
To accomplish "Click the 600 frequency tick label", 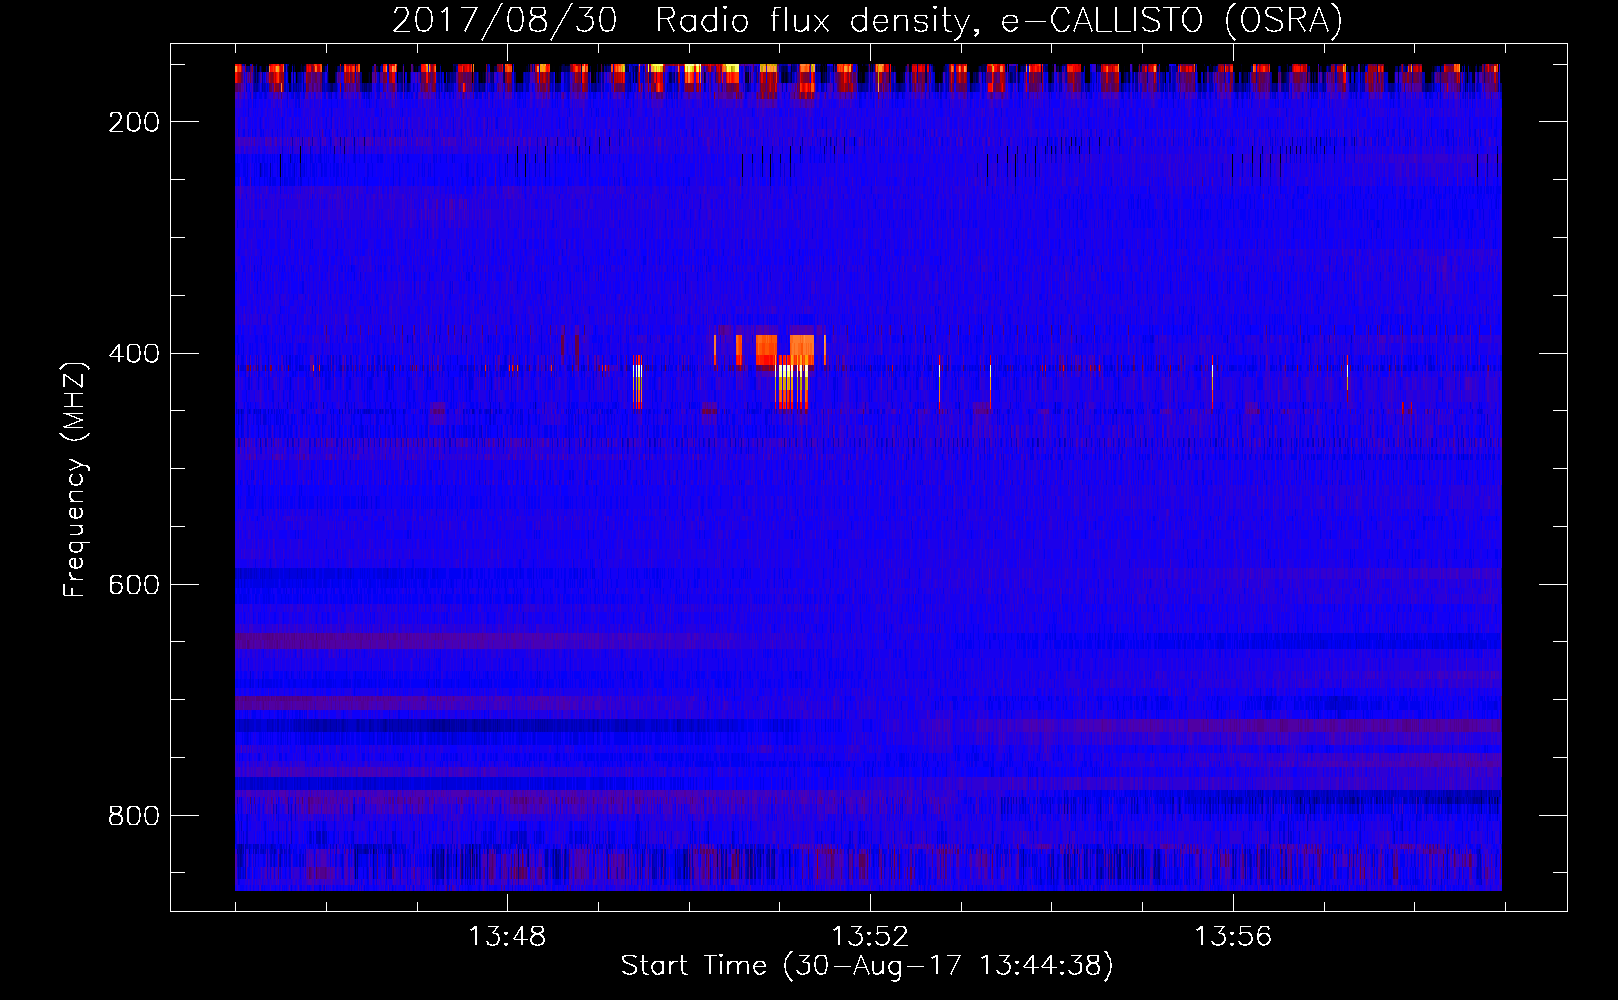I will (134, 585).
